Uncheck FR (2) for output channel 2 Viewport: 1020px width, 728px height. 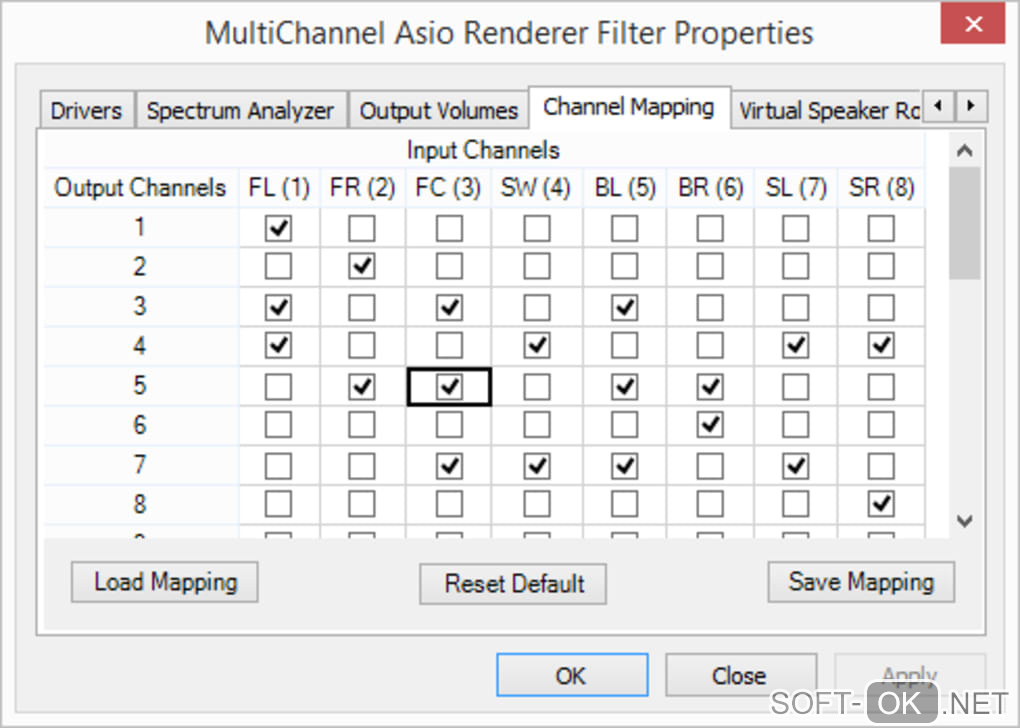click(362, 266)
